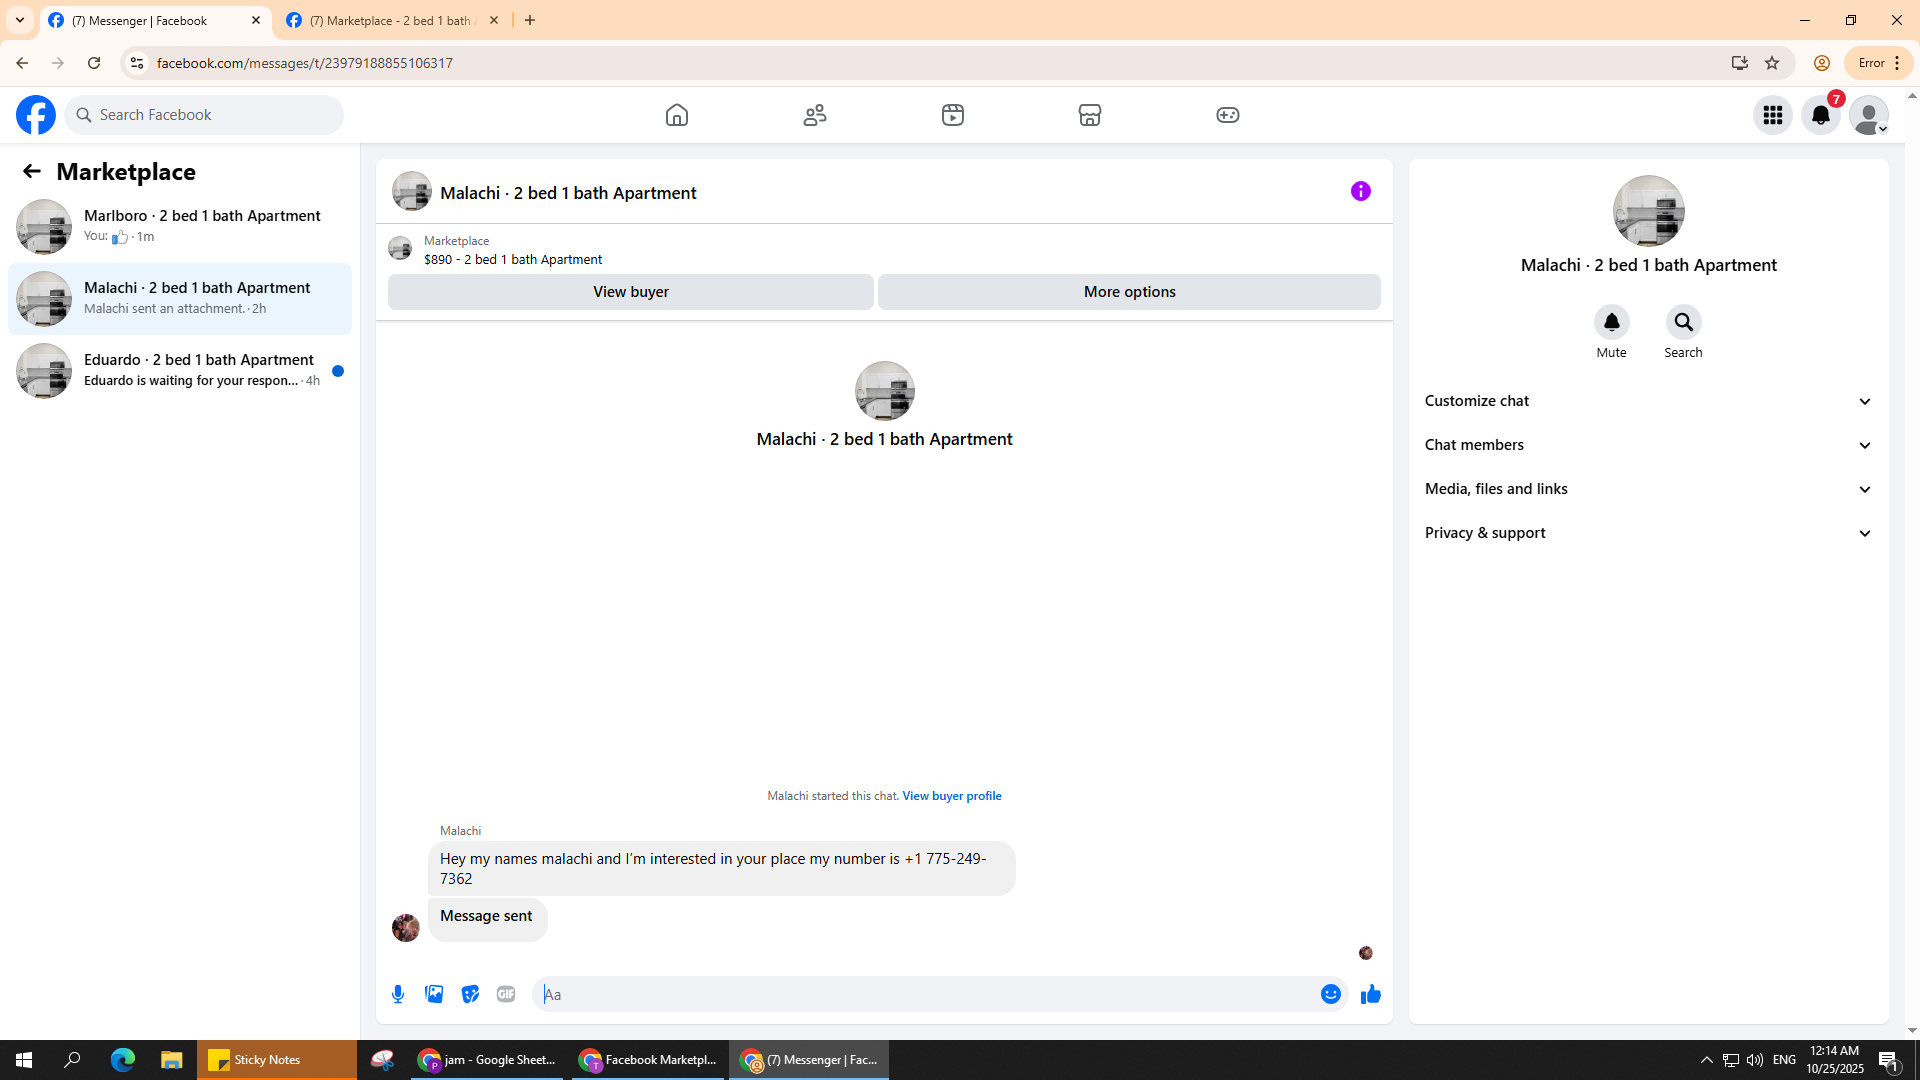The width and height of the screenshot is (1920, 1080).
Task: Toggle the conversation information panel
Action: [1360, 191]
